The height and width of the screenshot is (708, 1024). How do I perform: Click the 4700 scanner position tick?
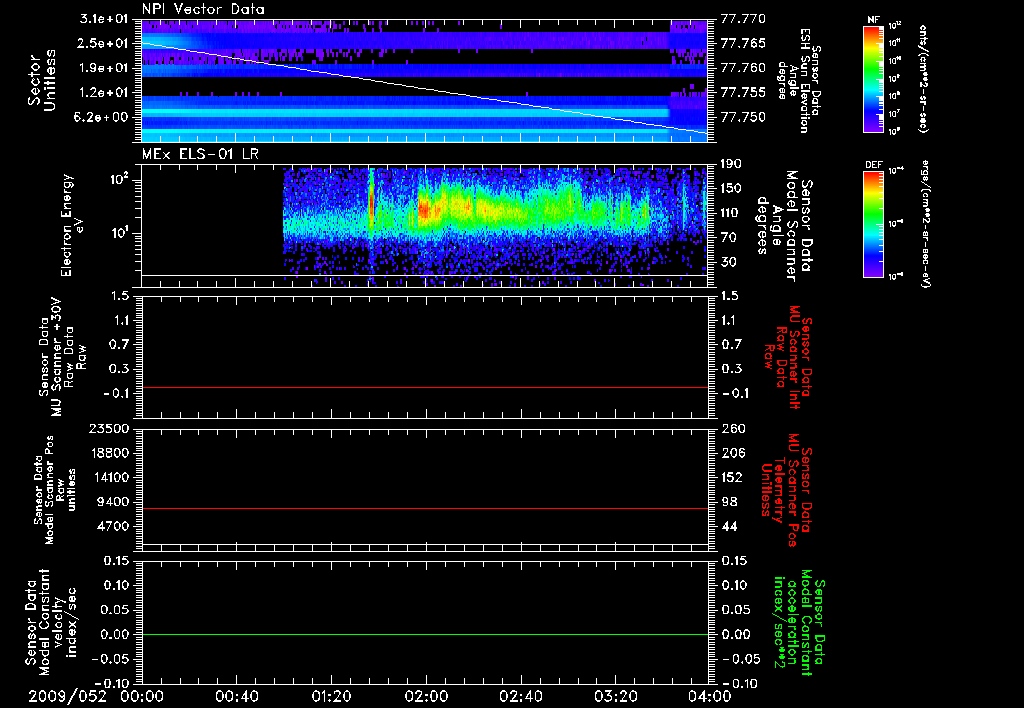click(x=113, y=526)
